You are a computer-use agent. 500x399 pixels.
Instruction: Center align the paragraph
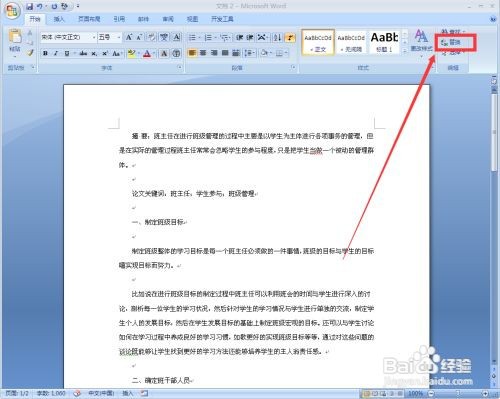click(203, 53)
